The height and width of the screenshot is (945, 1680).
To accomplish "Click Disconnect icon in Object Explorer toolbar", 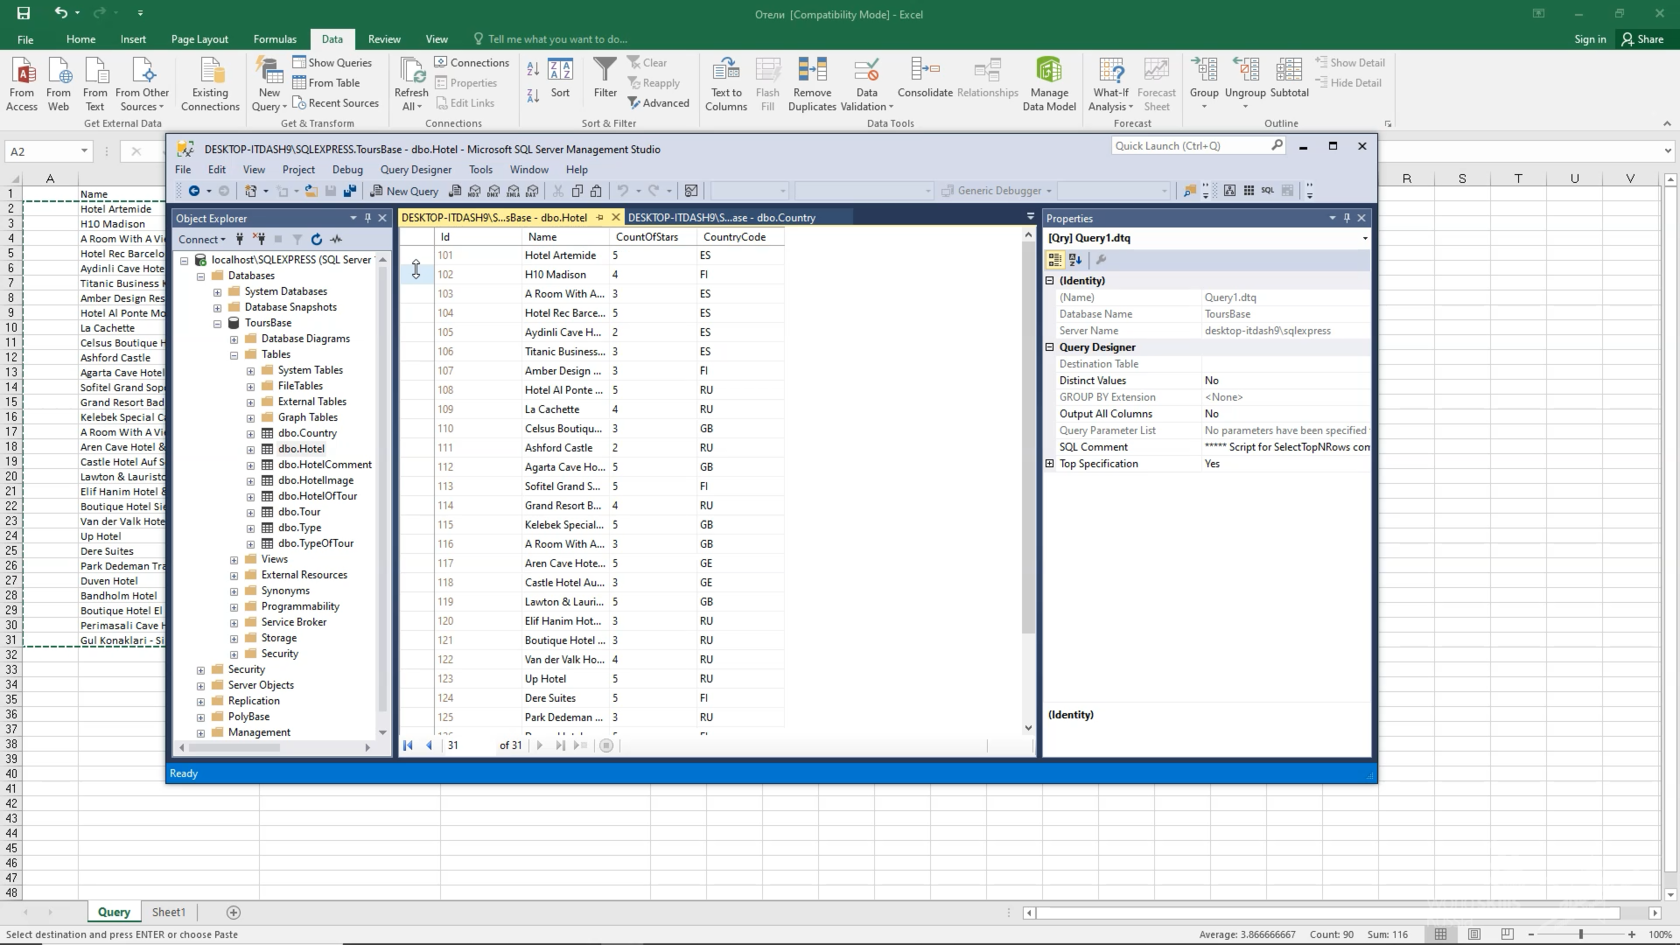I will (x=259, y=239).
